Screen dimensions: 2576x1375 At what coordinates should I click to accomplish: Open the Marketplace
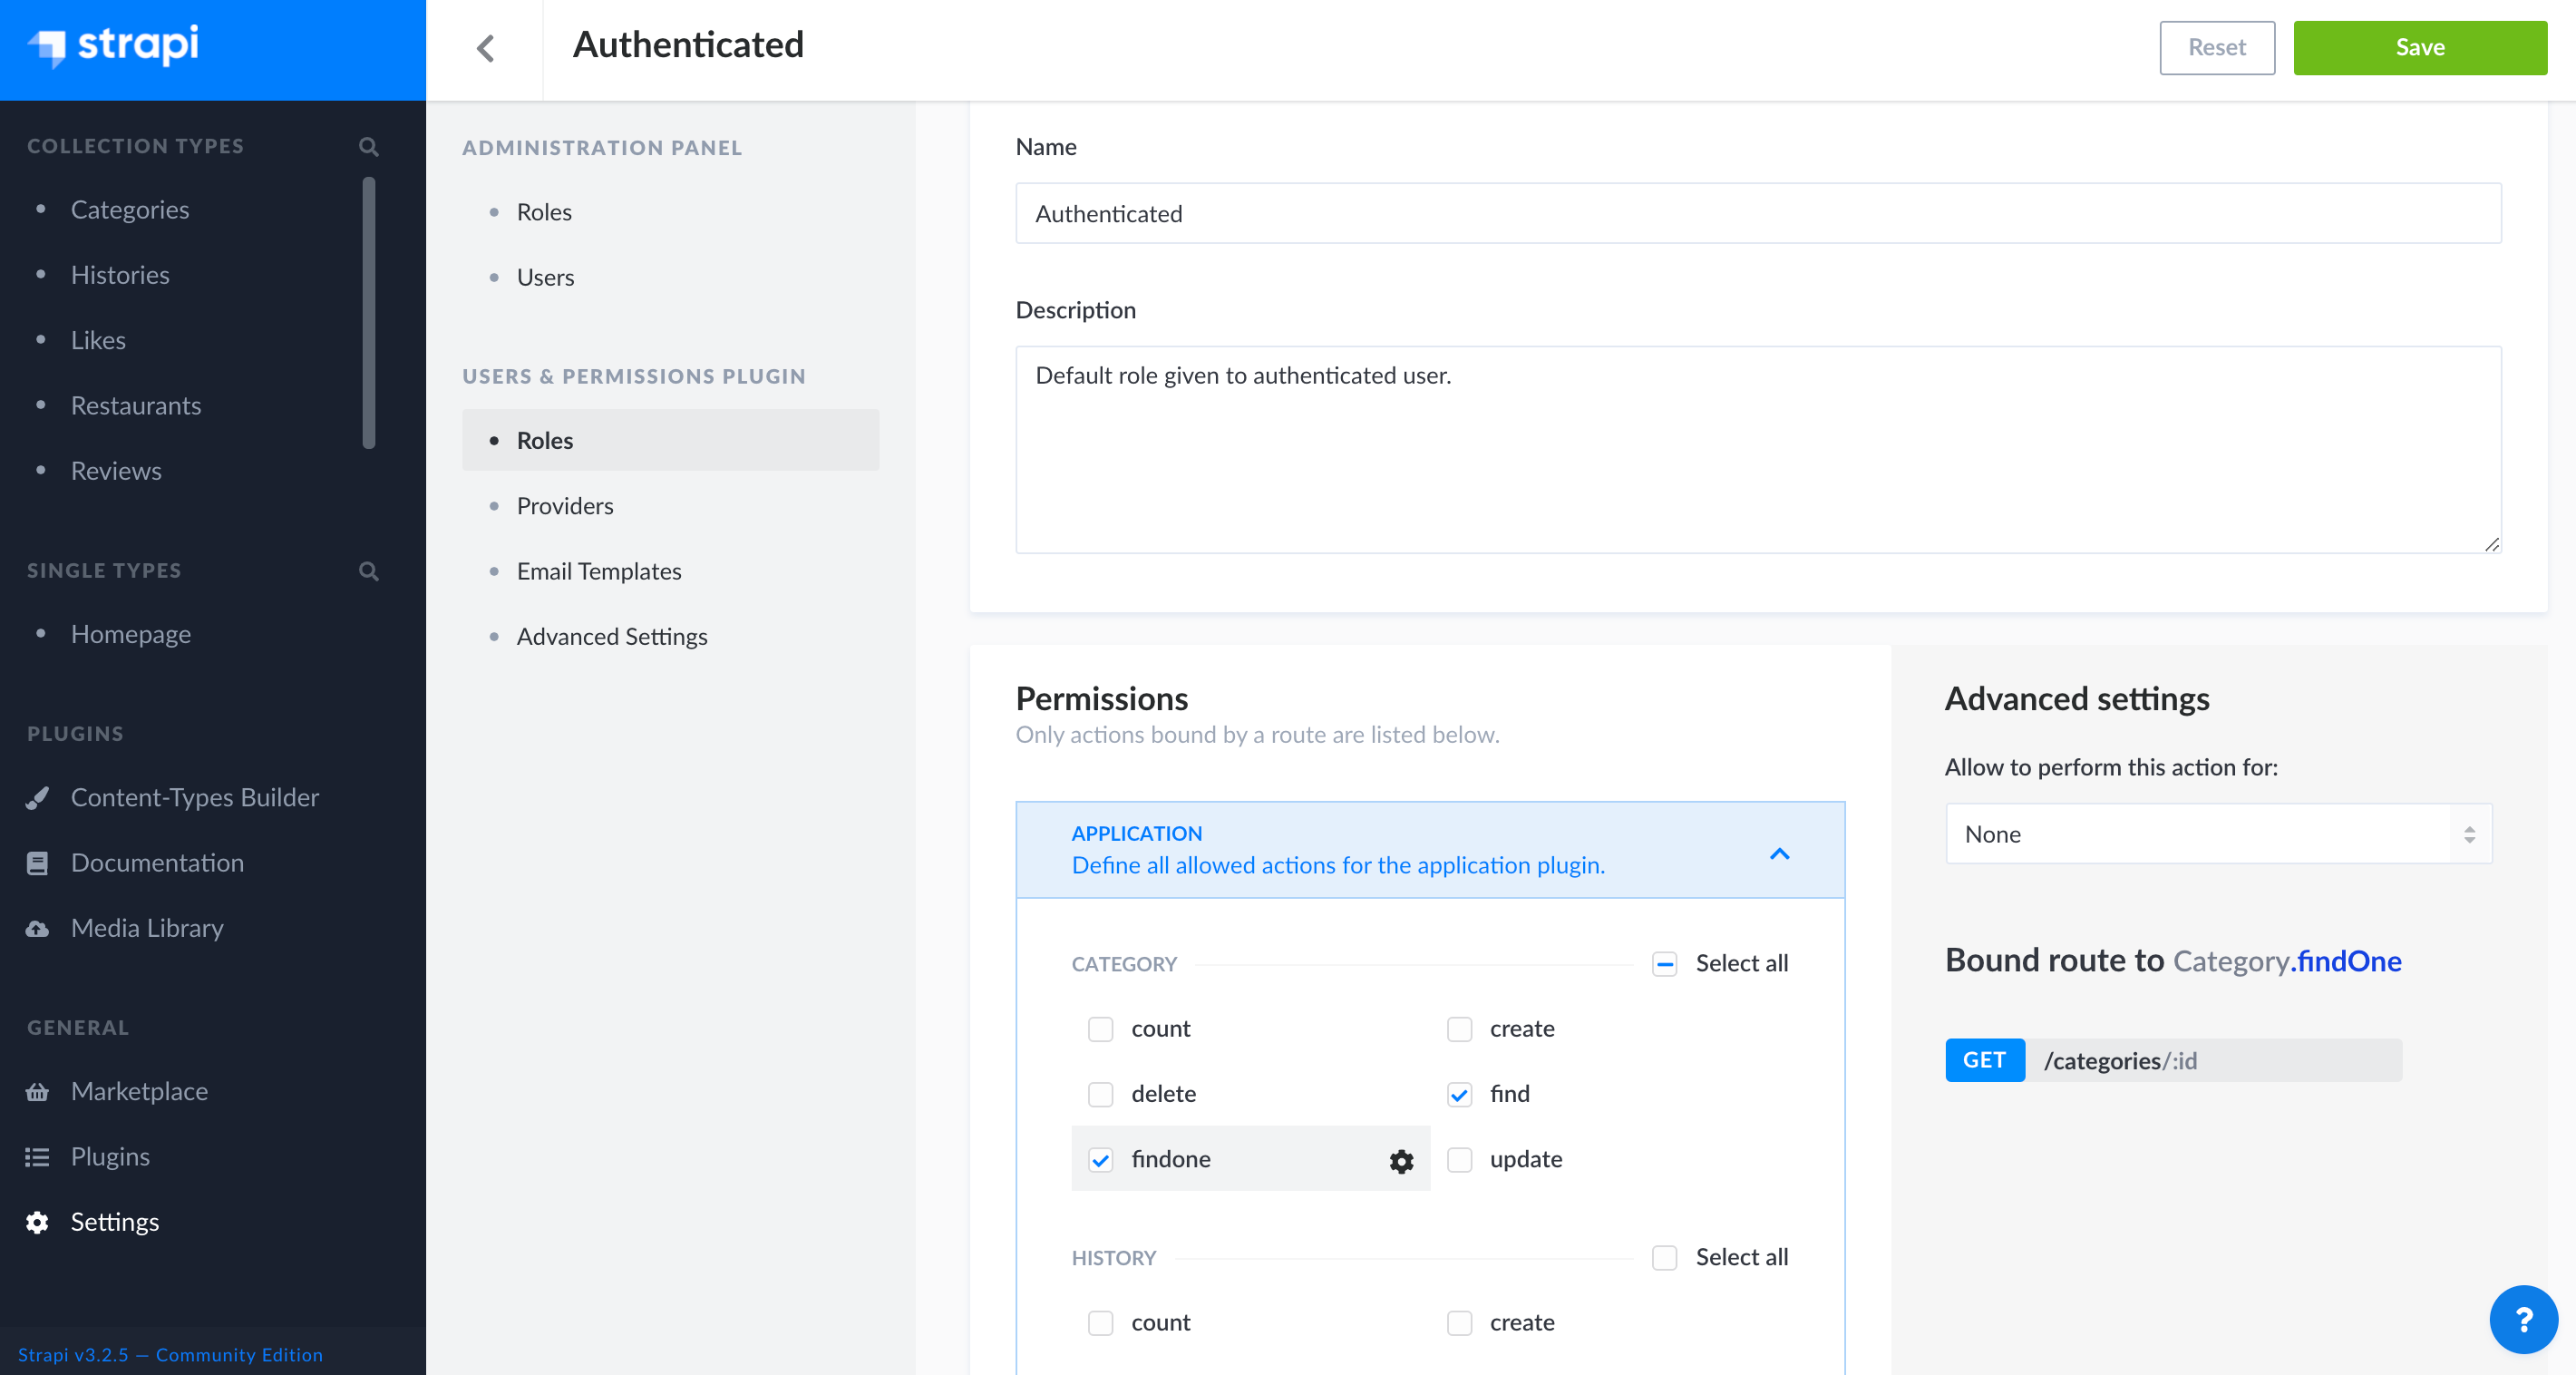click(x=138, y=1090)
